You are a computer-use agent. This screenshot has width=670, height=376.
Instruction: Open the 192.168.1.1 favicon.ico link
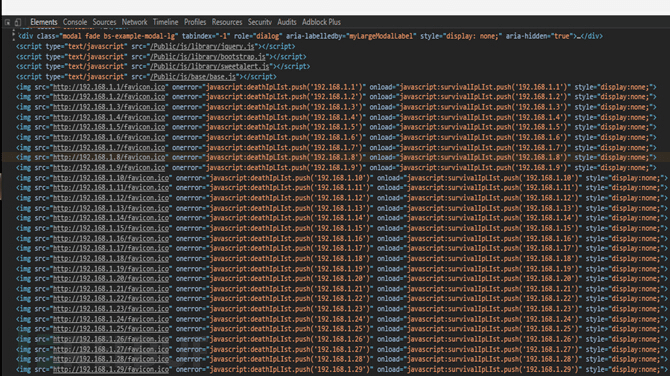click(x=109, y=87)
